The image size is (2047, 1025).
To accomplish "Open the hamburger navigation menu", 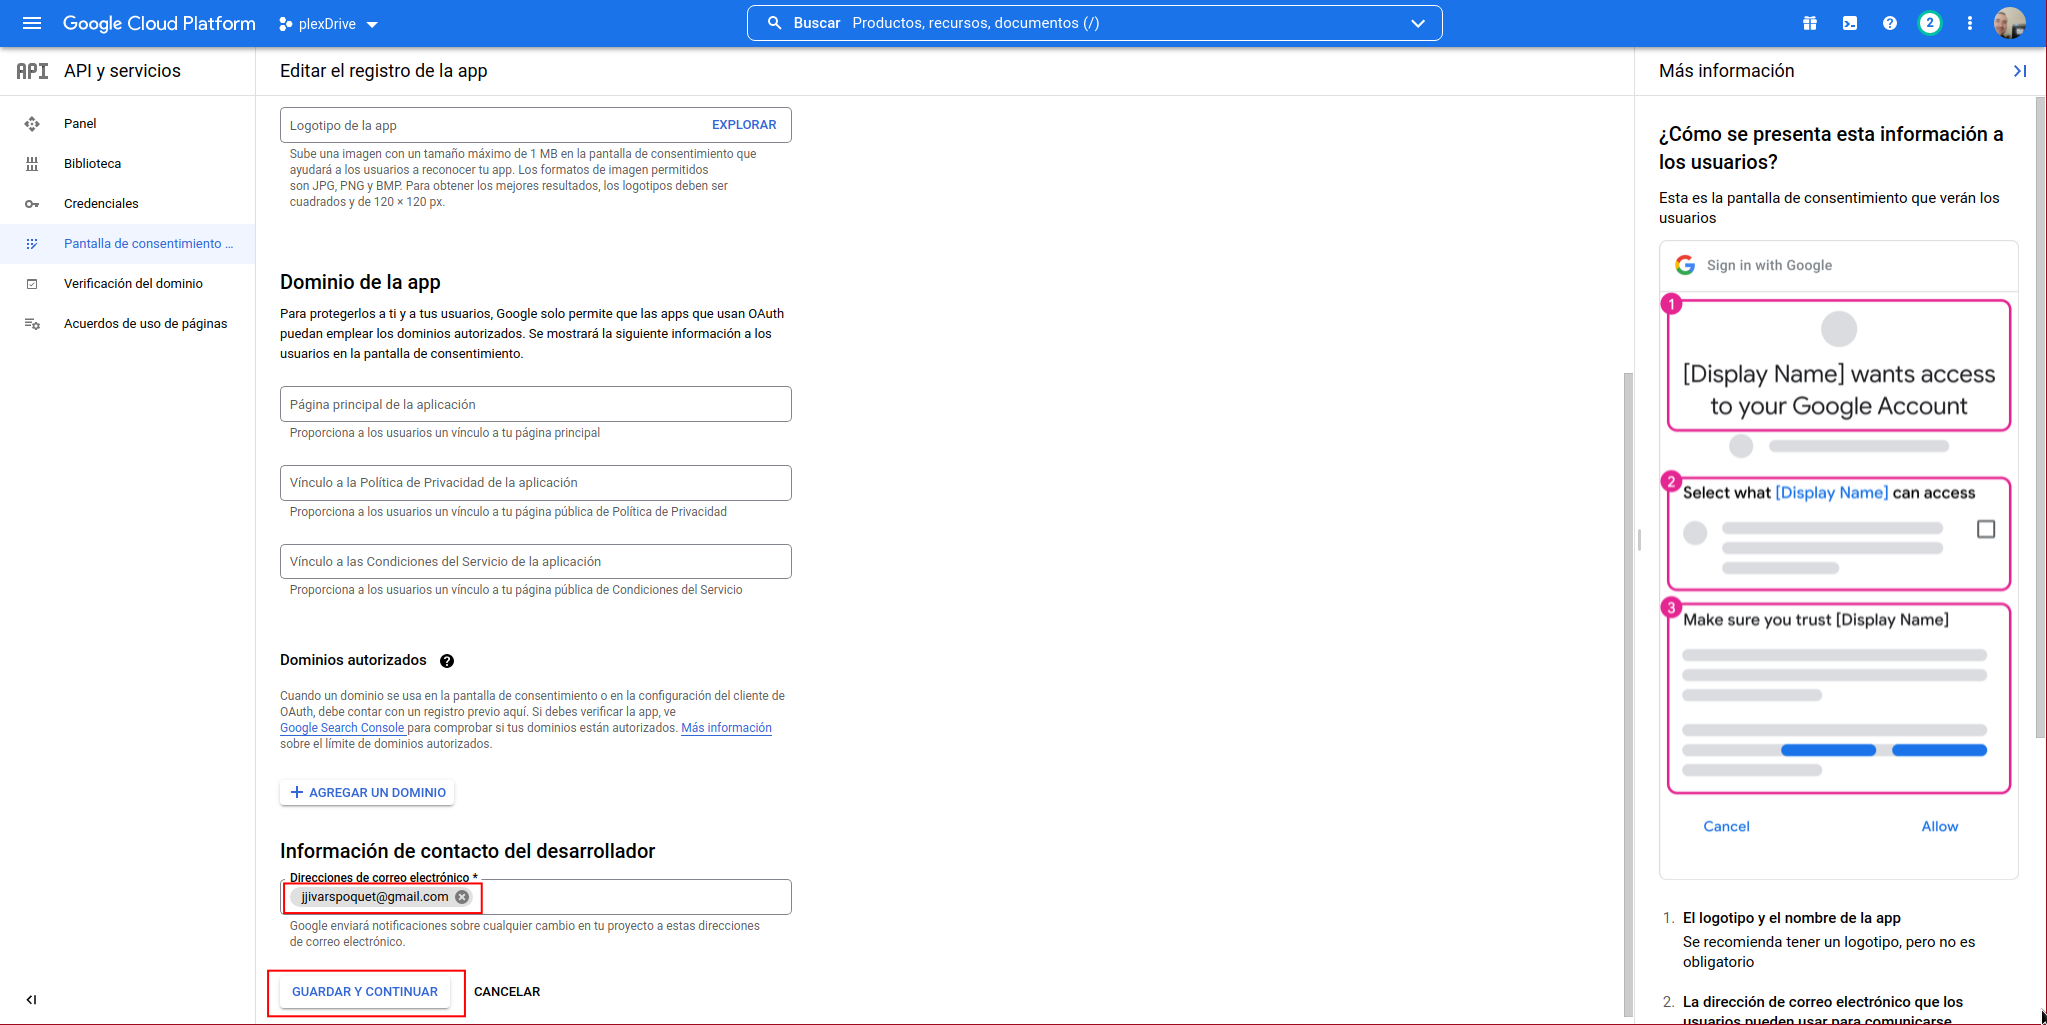I will pos(32,23).
